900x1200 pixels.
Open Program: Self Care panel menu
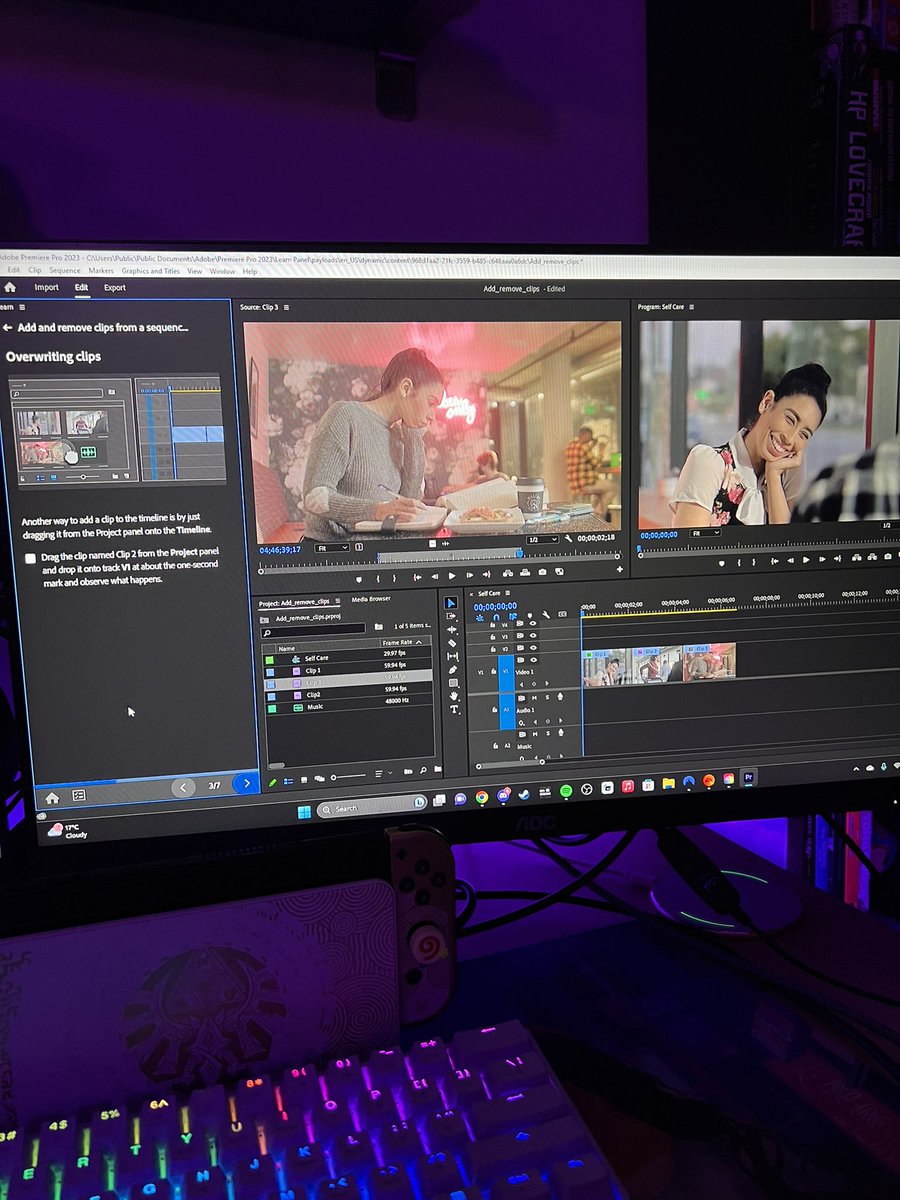tap(692, 306)
